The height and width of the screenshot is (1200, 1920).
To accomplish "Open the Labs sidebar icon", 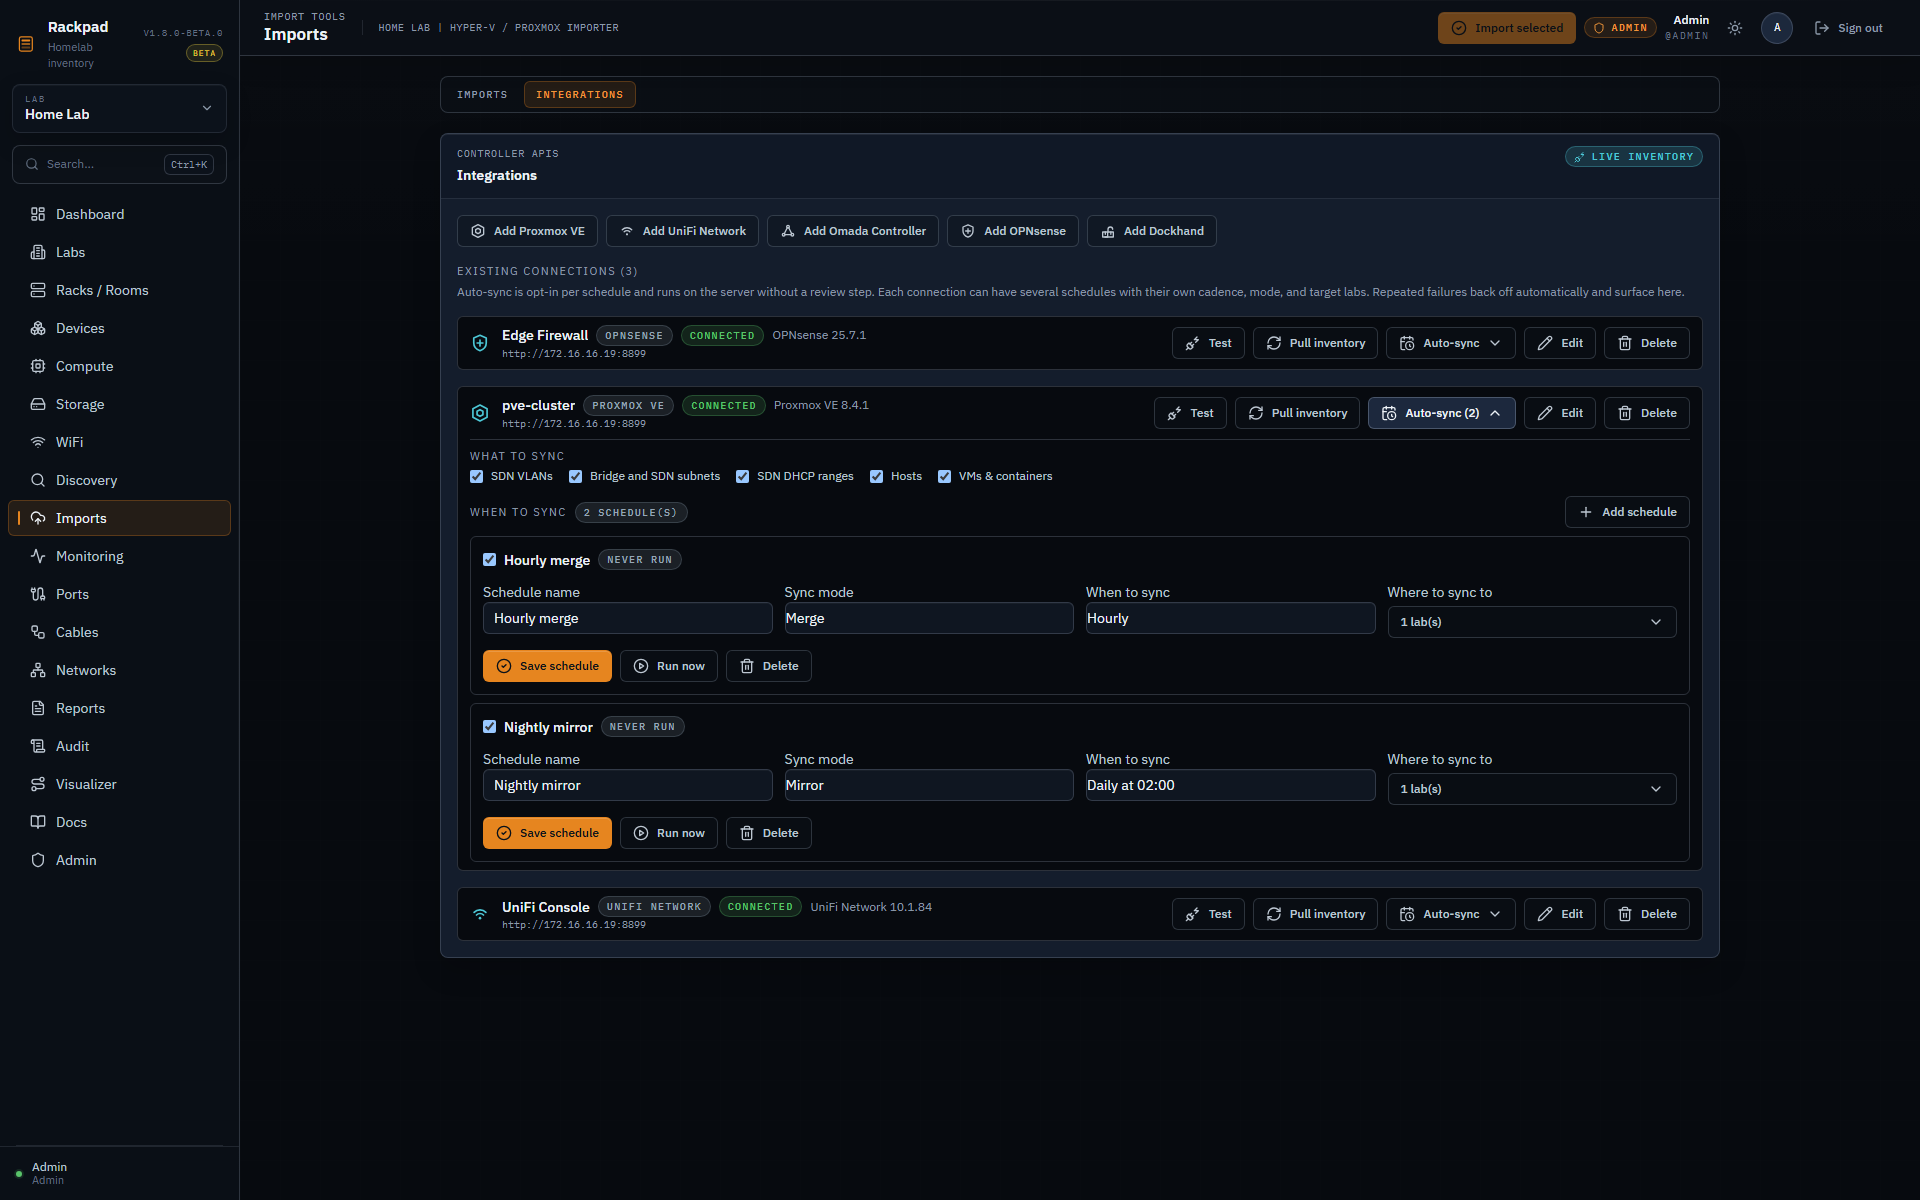I will (x=38, y=252).
